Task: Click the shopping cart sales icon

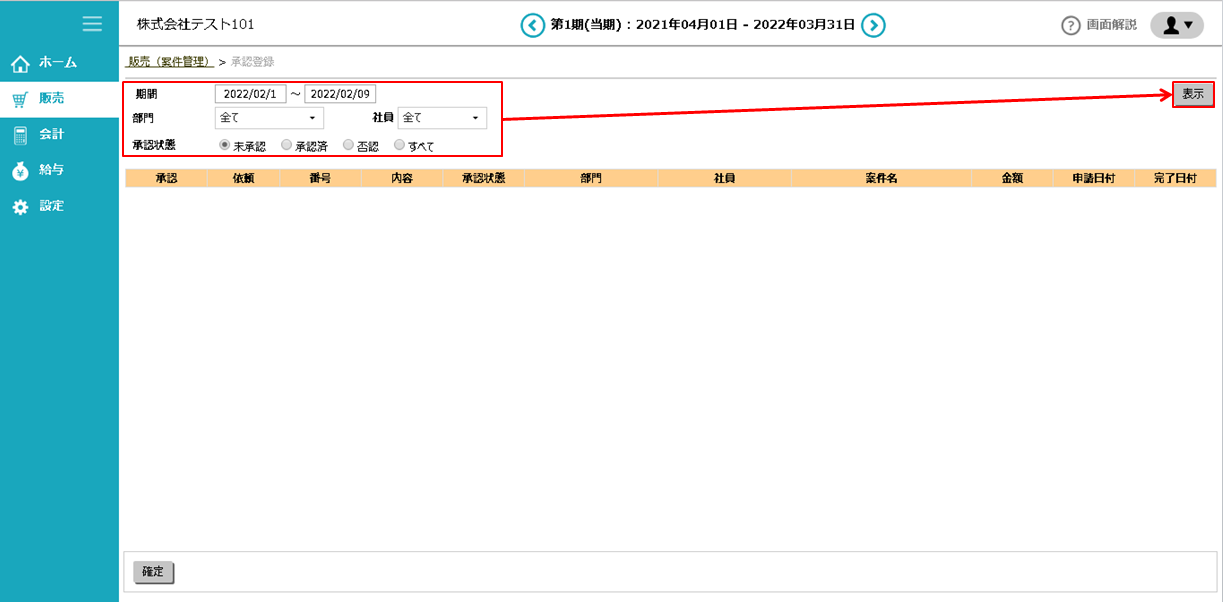Action: point(20,99)
